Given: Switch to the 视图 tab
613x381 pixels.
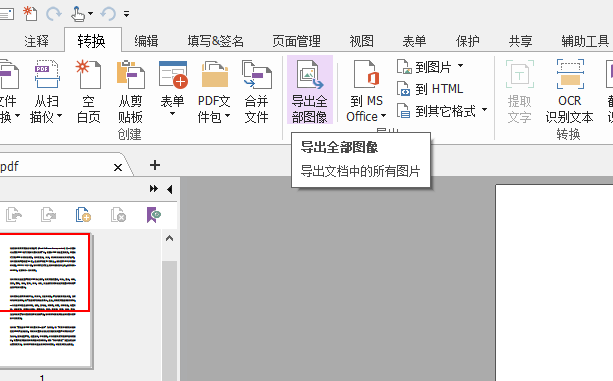Looking at the screenshot, I should 362,41.
